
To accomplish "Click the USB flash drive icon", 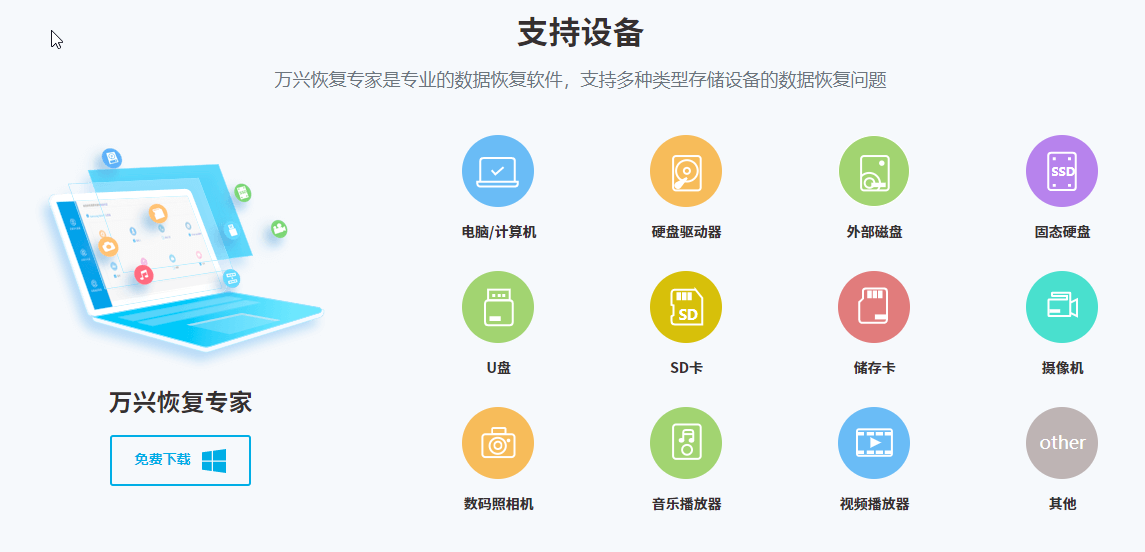I will pyautogui.click(x=498, y=307).
